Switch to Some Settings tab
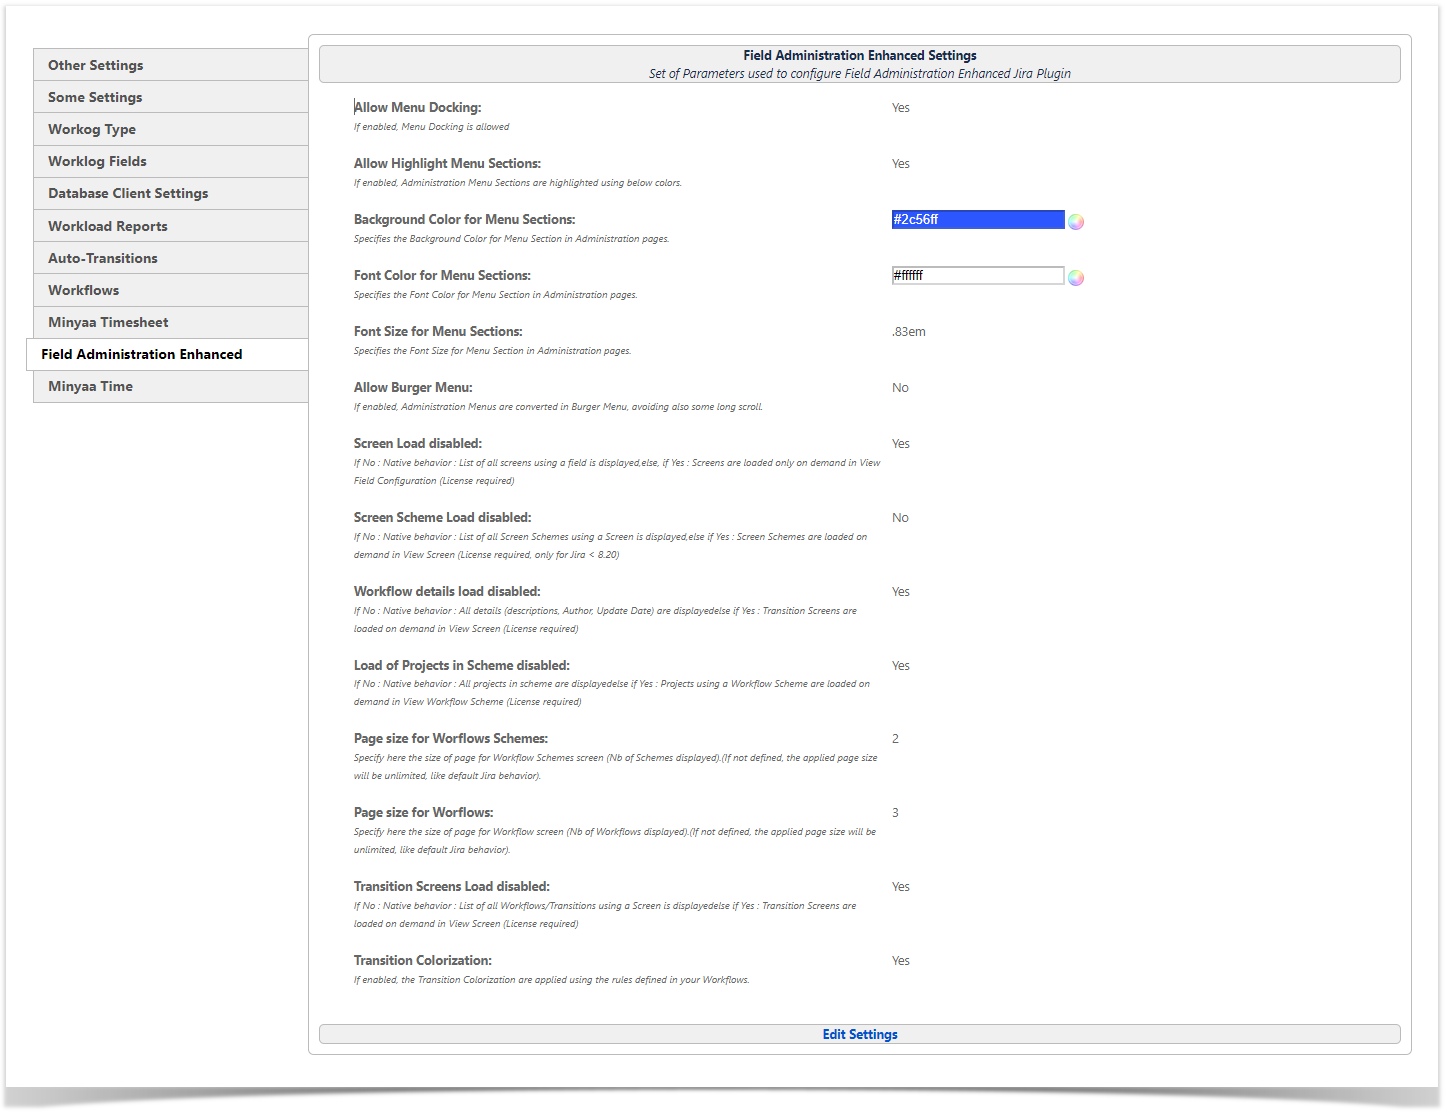Screen dimensions: 1452x1116 [x=95, y=97]
